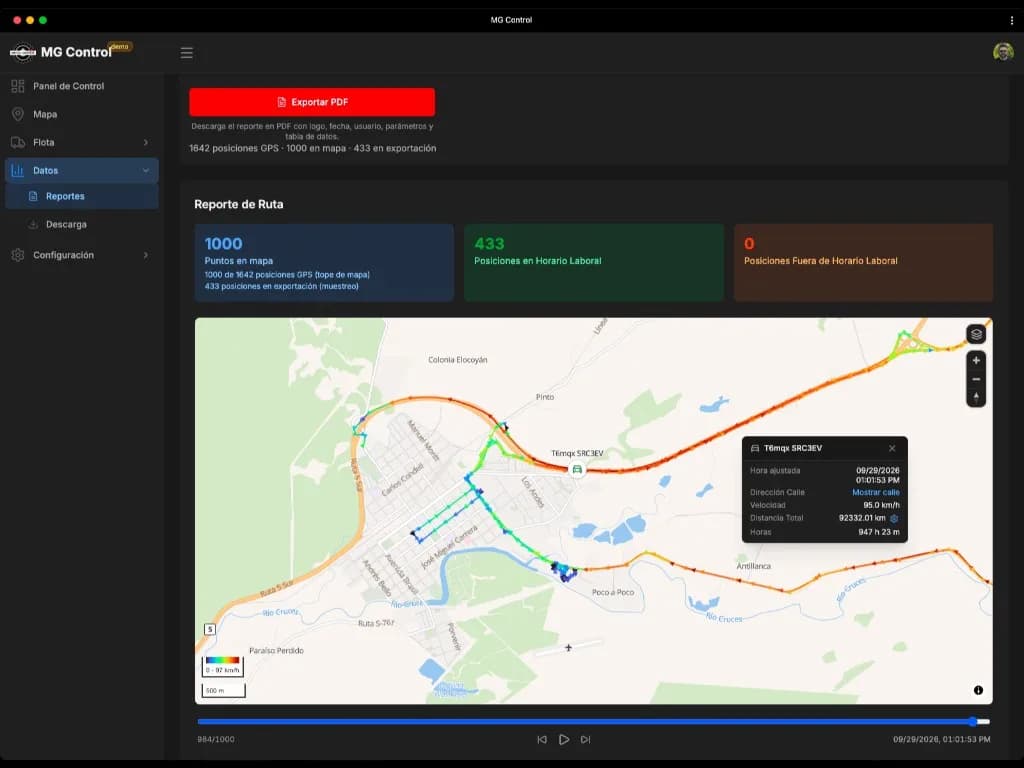Play the route animation
1024x768 pixels.
564,739
